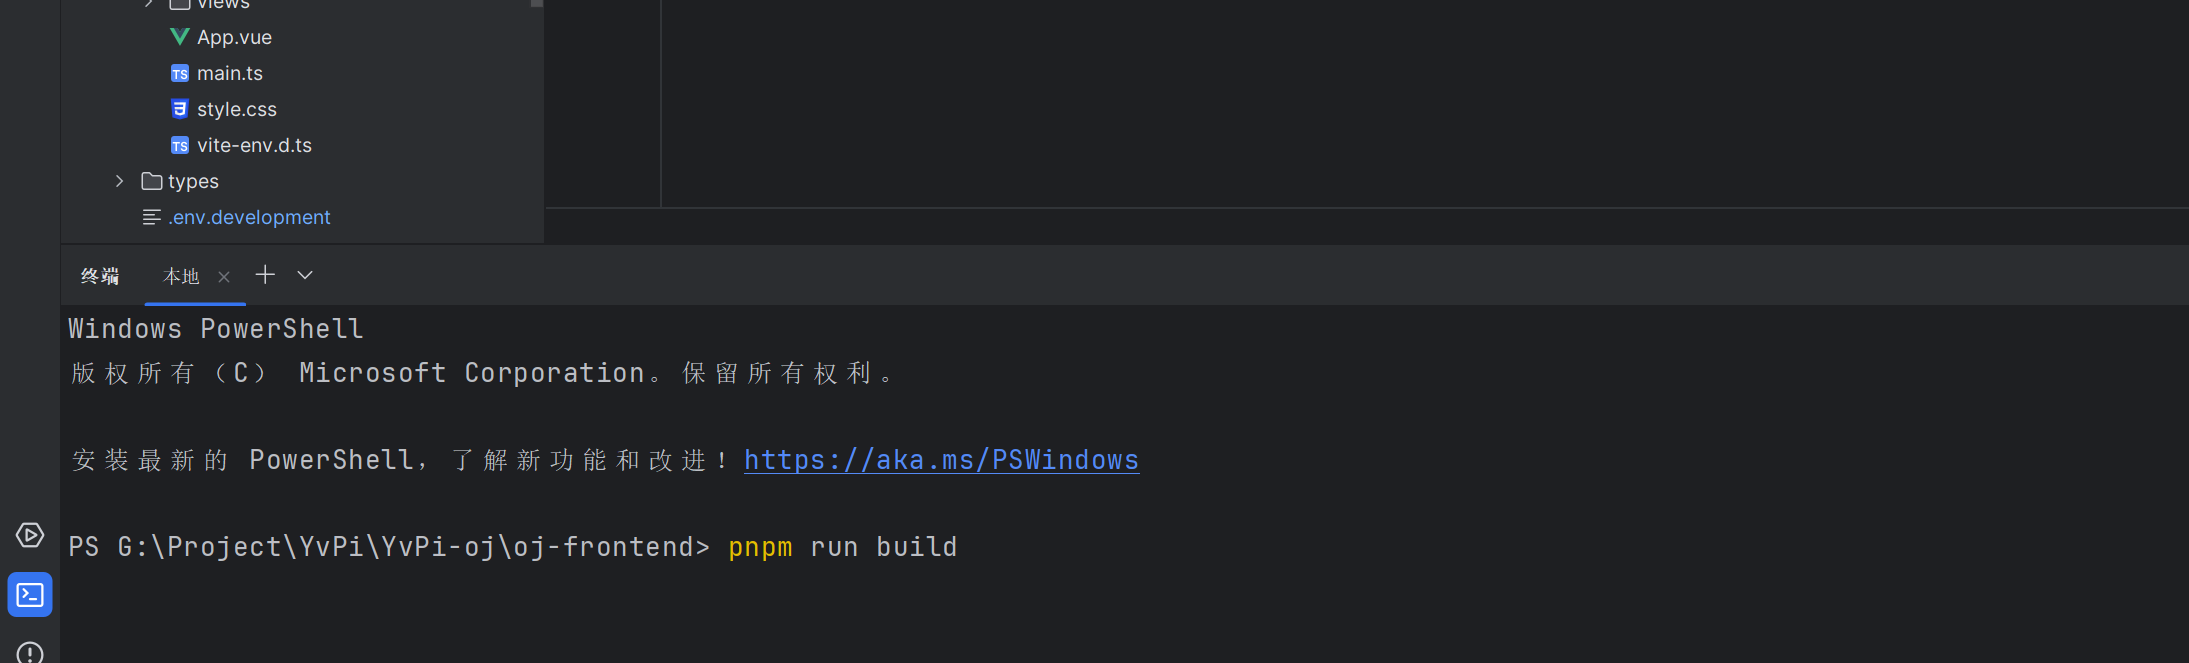Select the .env.development file

[x=249, y=217]
